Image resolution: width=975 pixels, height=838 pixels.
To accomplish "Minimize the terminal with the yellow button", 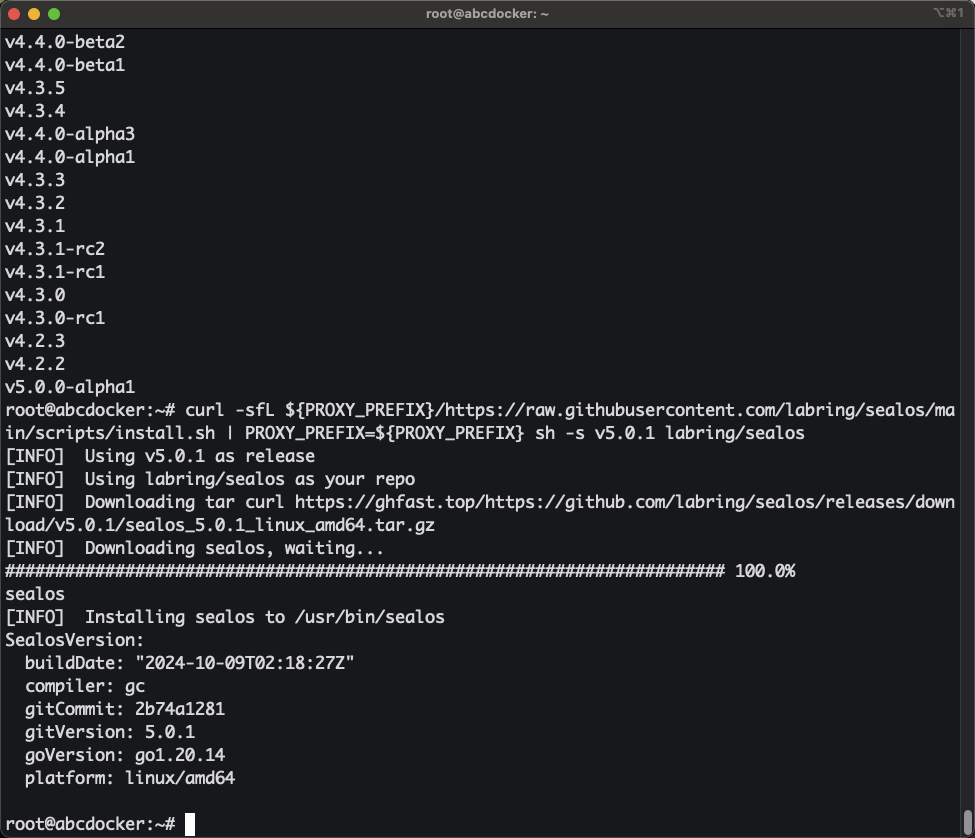I will 34,14.
